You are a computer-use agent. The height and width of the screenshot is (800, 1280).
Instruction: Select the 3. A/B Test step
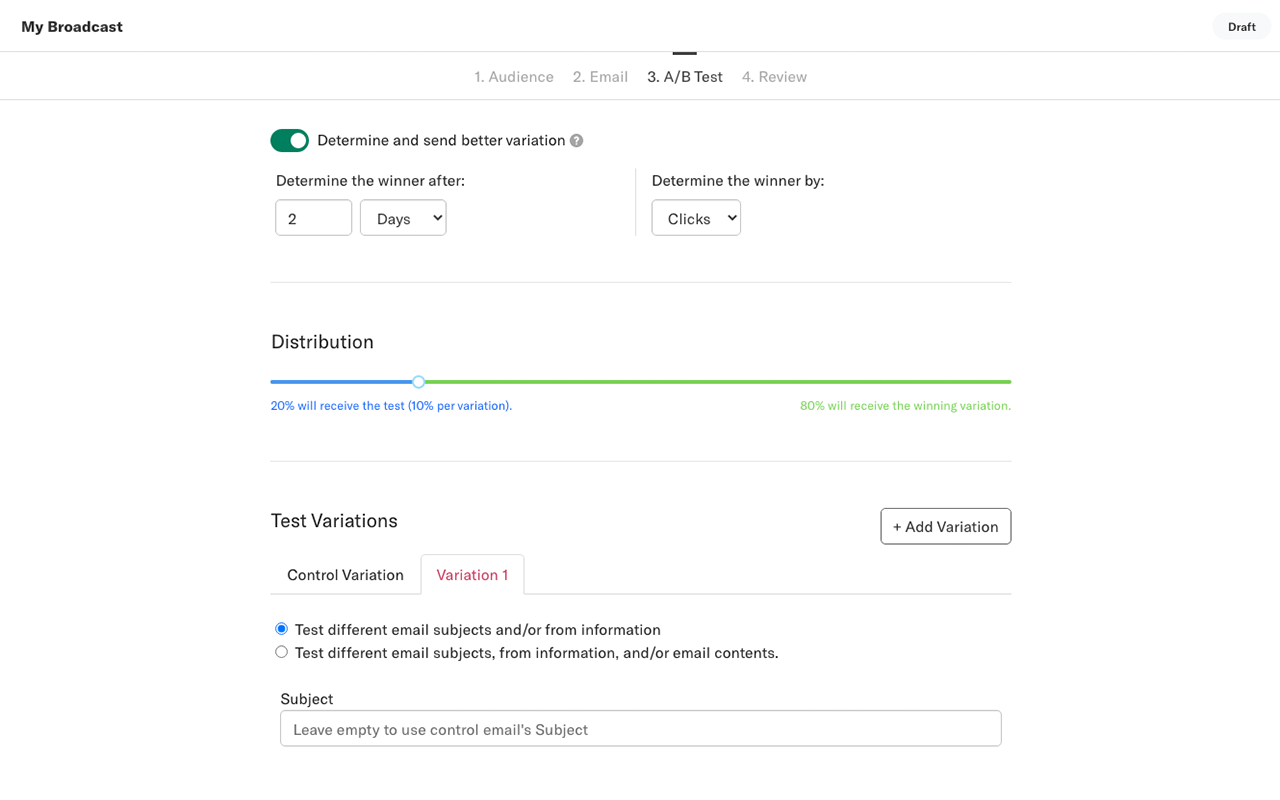[x=685, y=77]
